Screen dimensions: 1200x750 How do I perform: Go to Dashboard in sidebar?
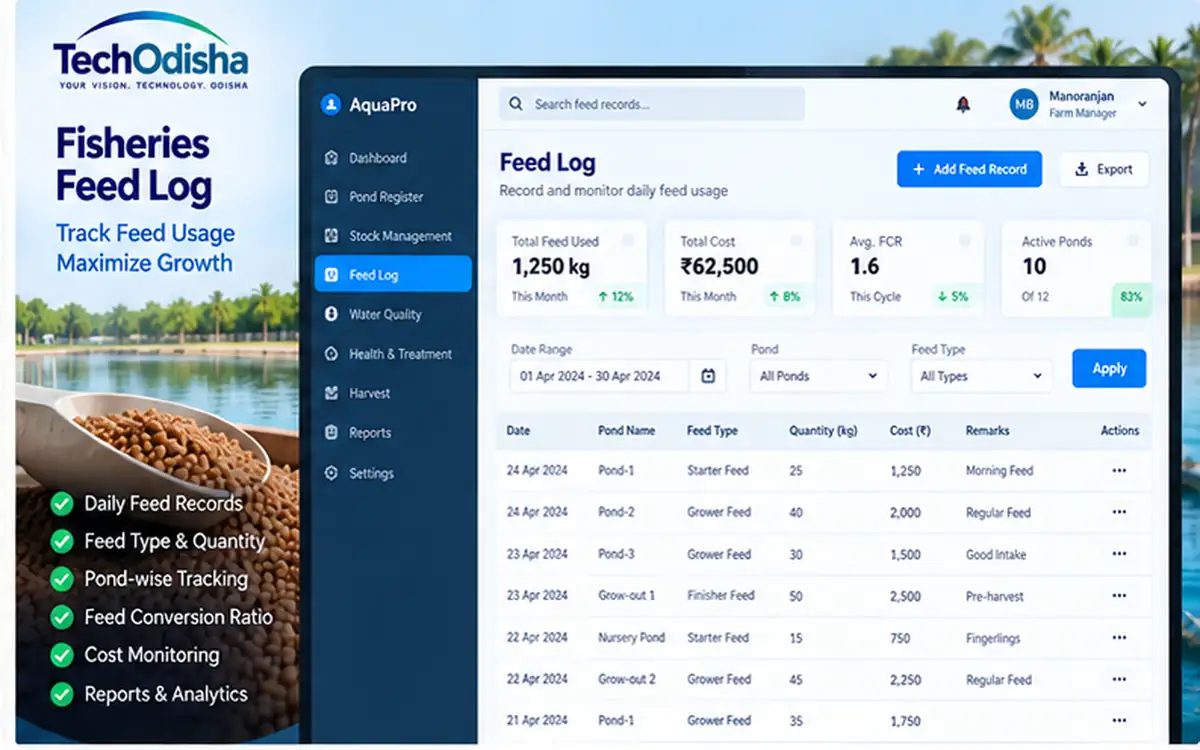pyautogui.click(x=378, y=158)
